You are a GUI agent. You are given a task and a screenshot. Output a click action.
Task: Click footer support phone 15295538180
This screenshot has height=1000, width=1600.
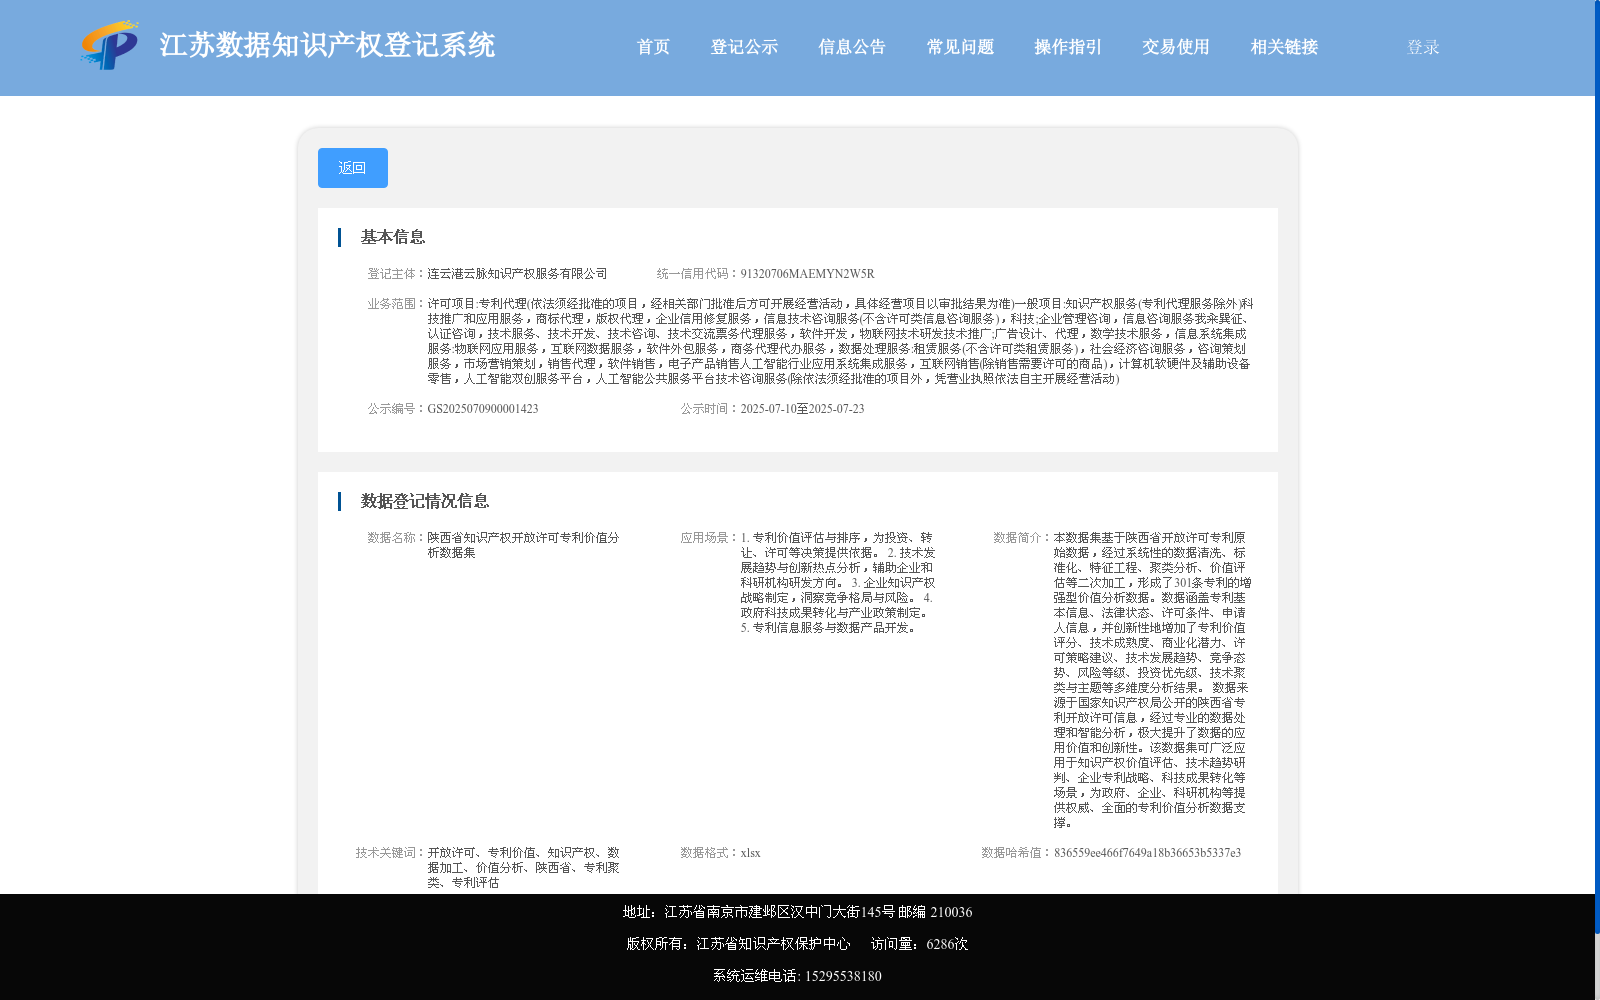[x=843, y=976]
